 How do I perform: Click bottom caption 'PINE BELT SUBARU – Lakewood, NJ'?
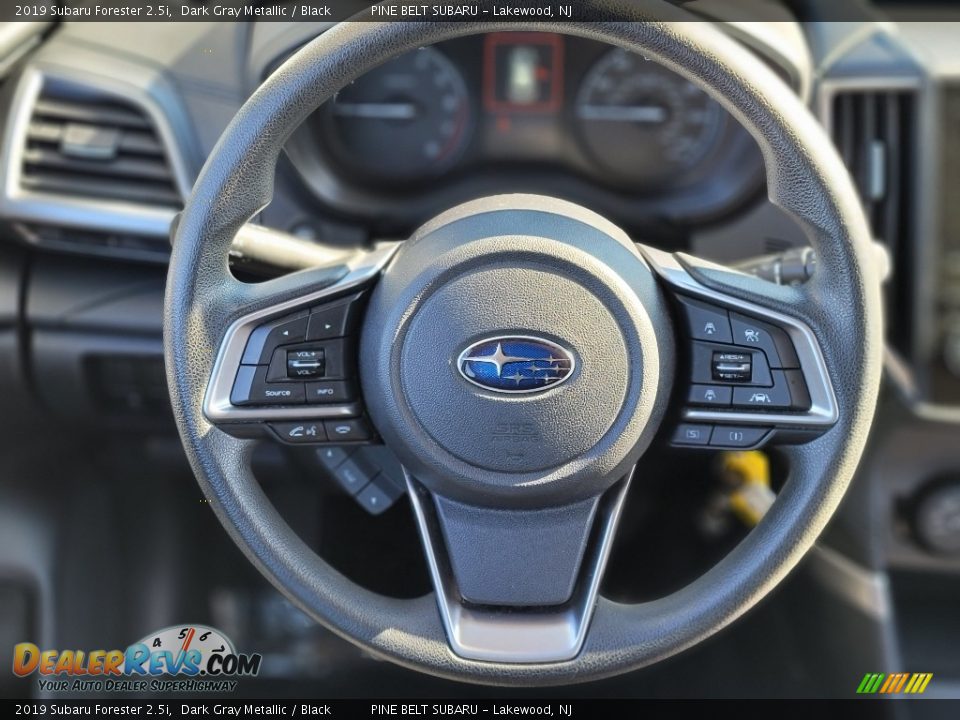(x=471, y=710)
